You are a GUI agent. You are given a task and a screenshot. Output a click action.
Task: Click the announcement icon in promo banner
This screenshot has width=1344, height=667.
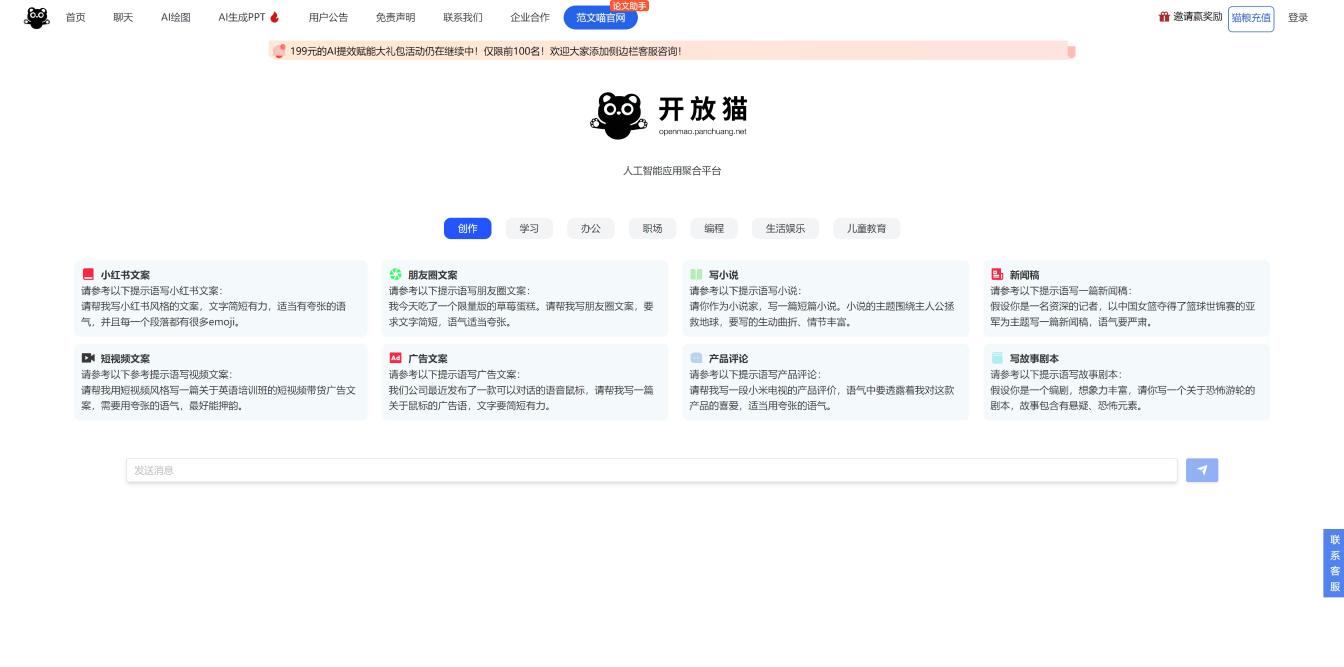(280, 51)
